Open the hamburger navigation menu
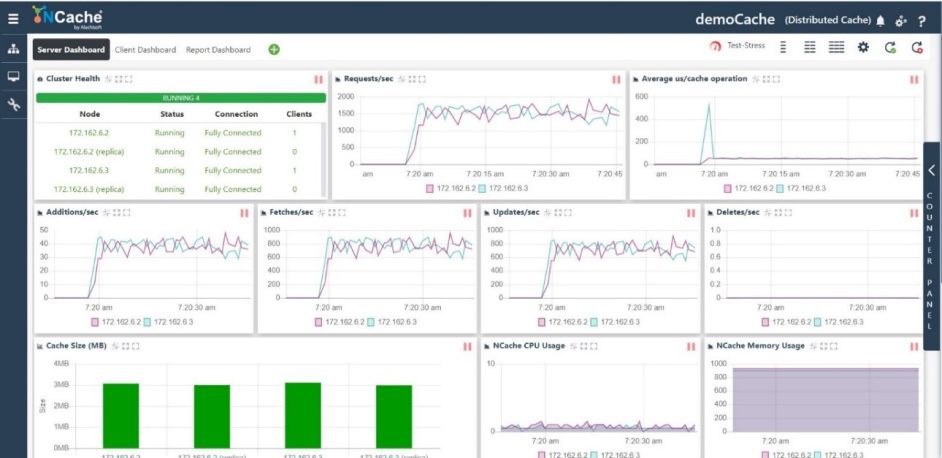 (13, 19)
